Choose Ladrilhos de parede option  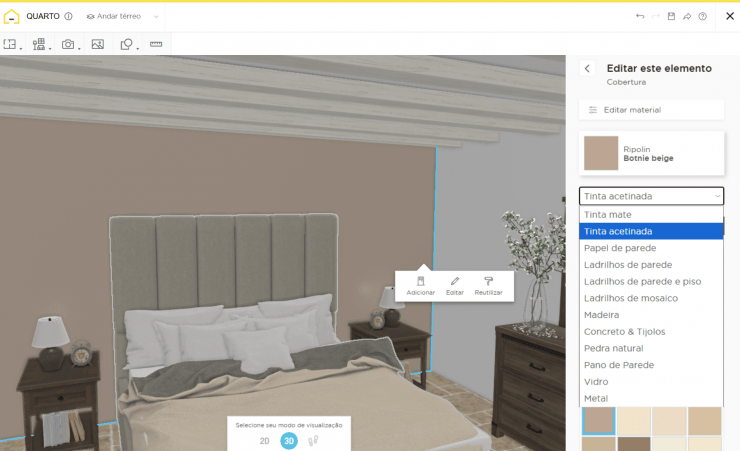[x=651, y=265]
